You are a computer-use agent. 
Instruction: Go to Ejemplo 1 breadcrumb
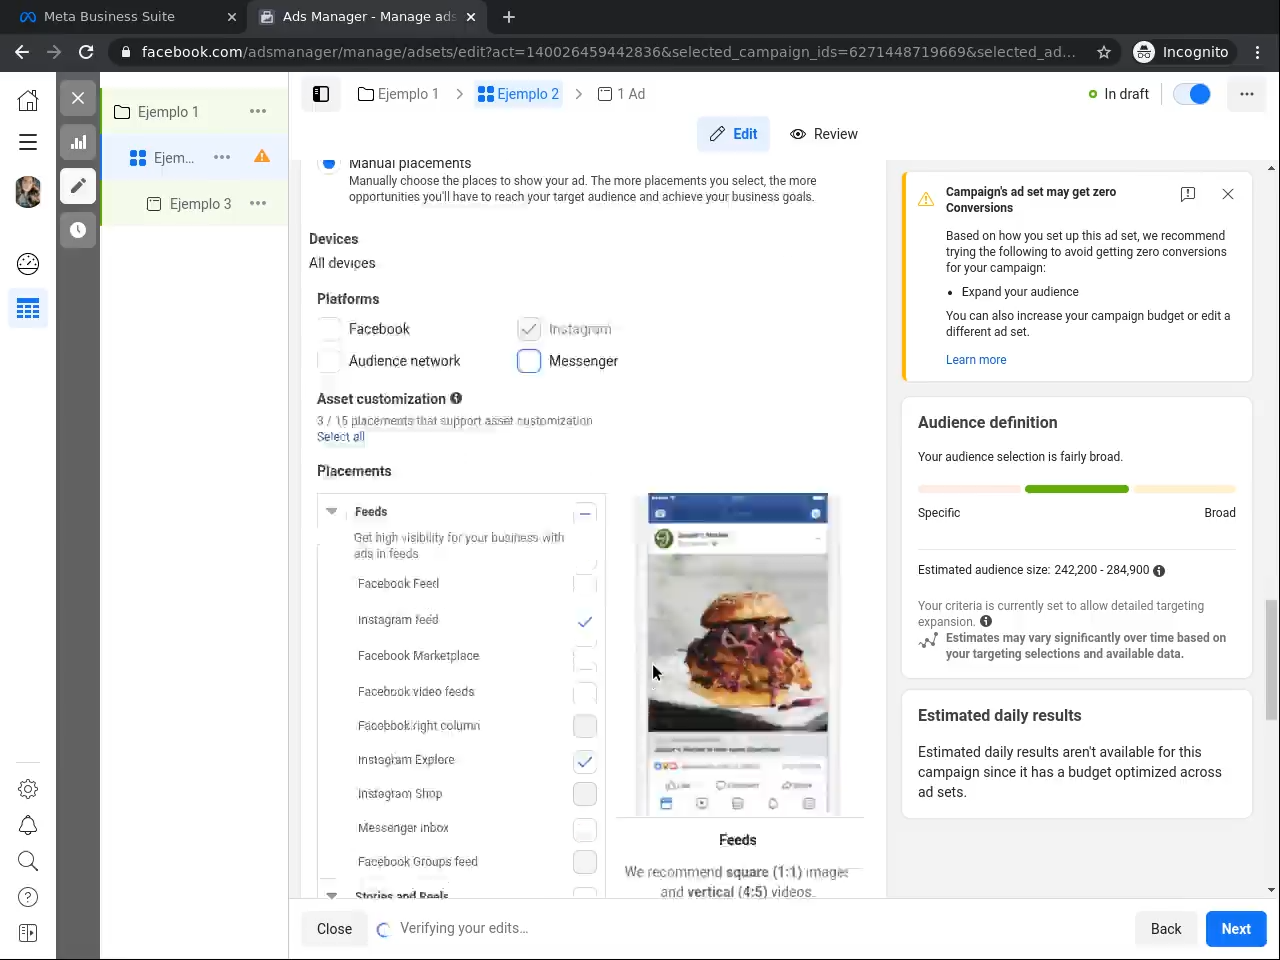[398, 94]
